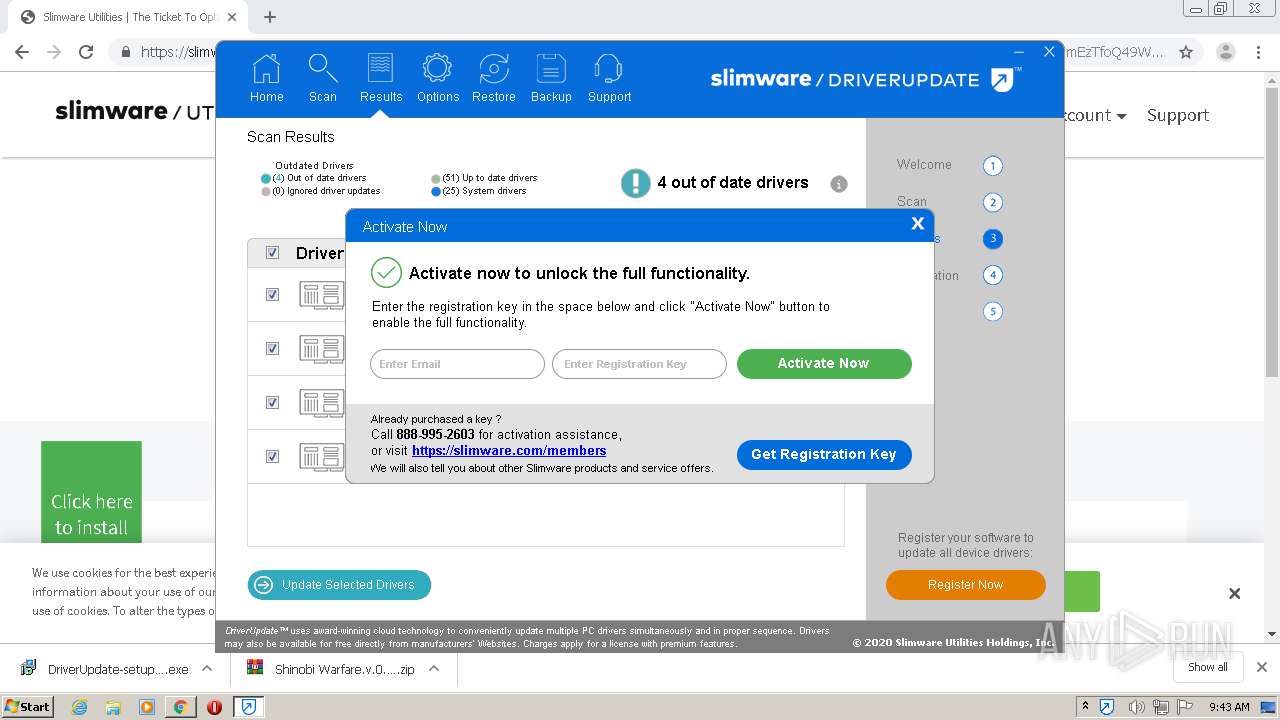Open the slimware.com/members link
Image resolution: width=1280 pixels, height=720 pixels.
[509, 451]
